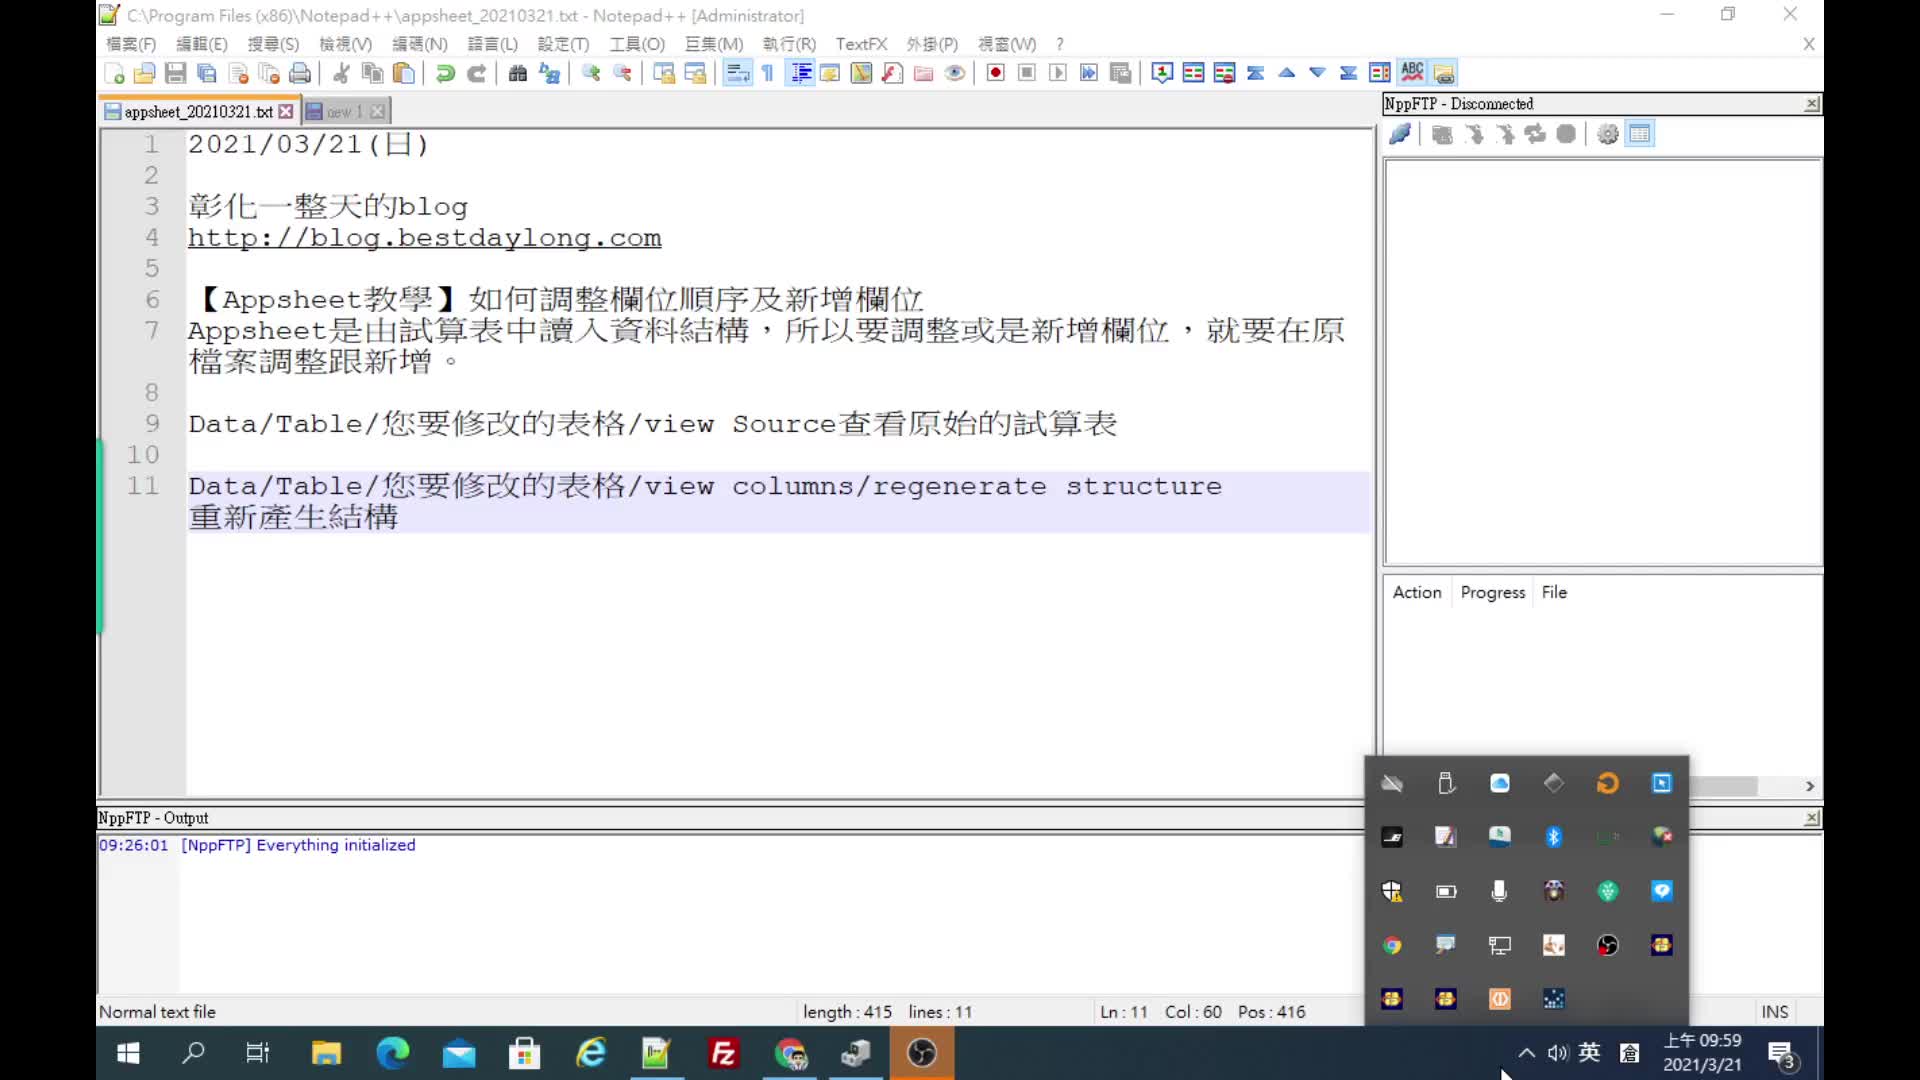The image size is (1920, 1080).
Task: Click the battery tray icon
Action: pos(1446,891)
